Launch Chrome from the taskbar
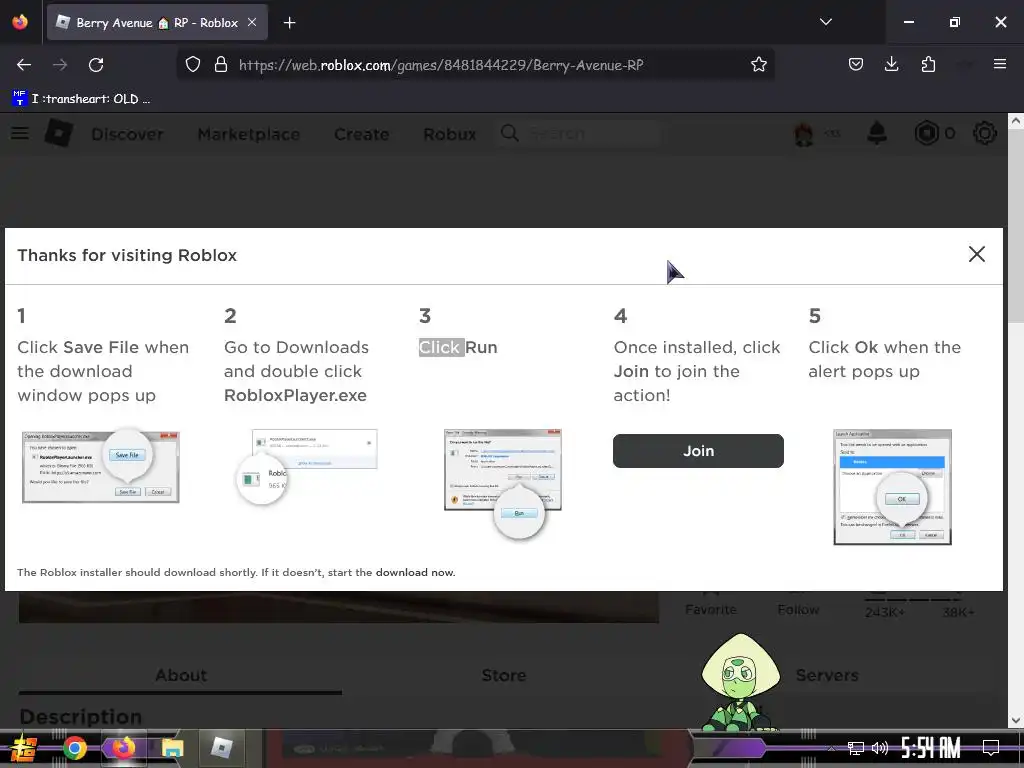This screenshot has width=1024, height=768. 74,748
